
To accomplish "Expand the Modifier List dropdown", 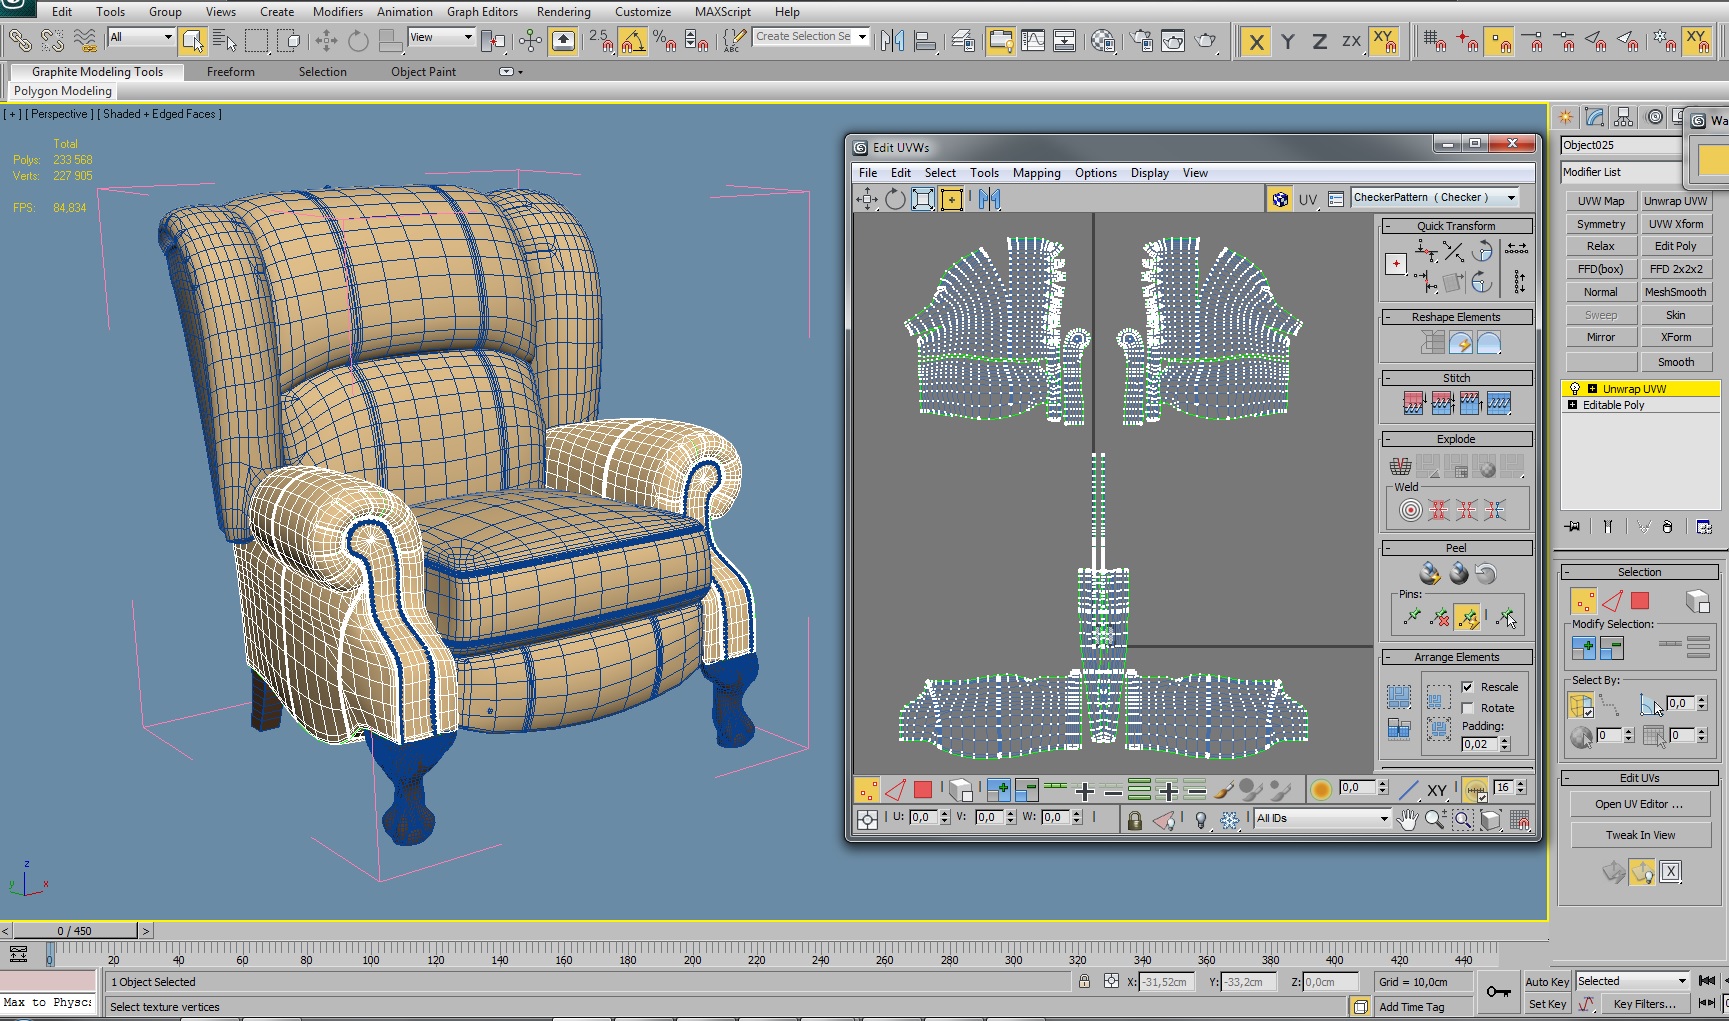I will (1620, 172).
